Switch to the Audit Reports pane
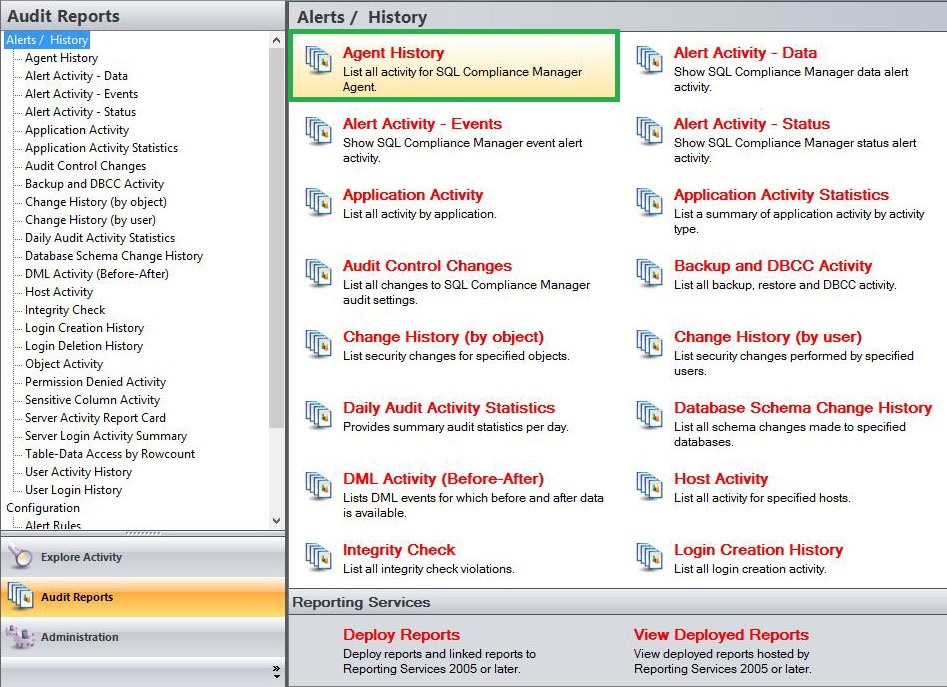 point(143,596)
